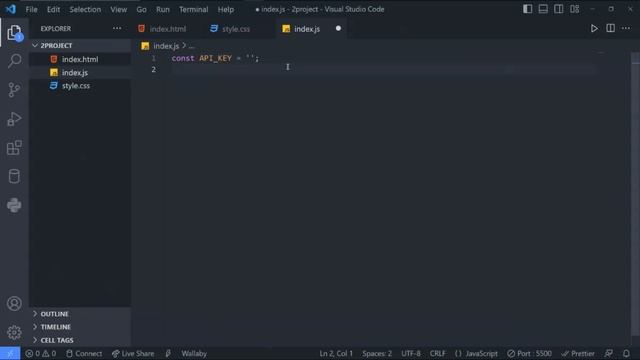Open the Python view in activity bar
The image size is (640, 360).
tap(14, 205)
